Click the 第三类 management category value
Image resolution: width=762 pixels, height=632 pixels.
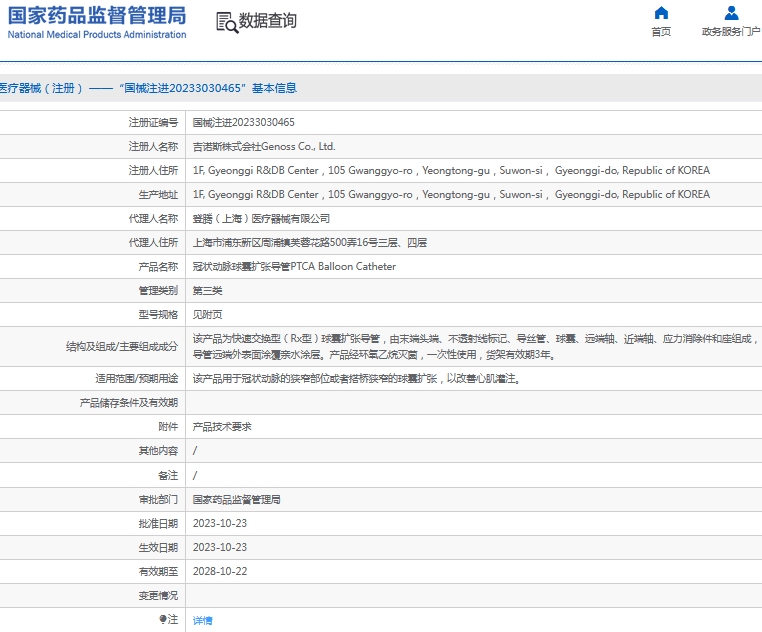click(x=207, y=291)
